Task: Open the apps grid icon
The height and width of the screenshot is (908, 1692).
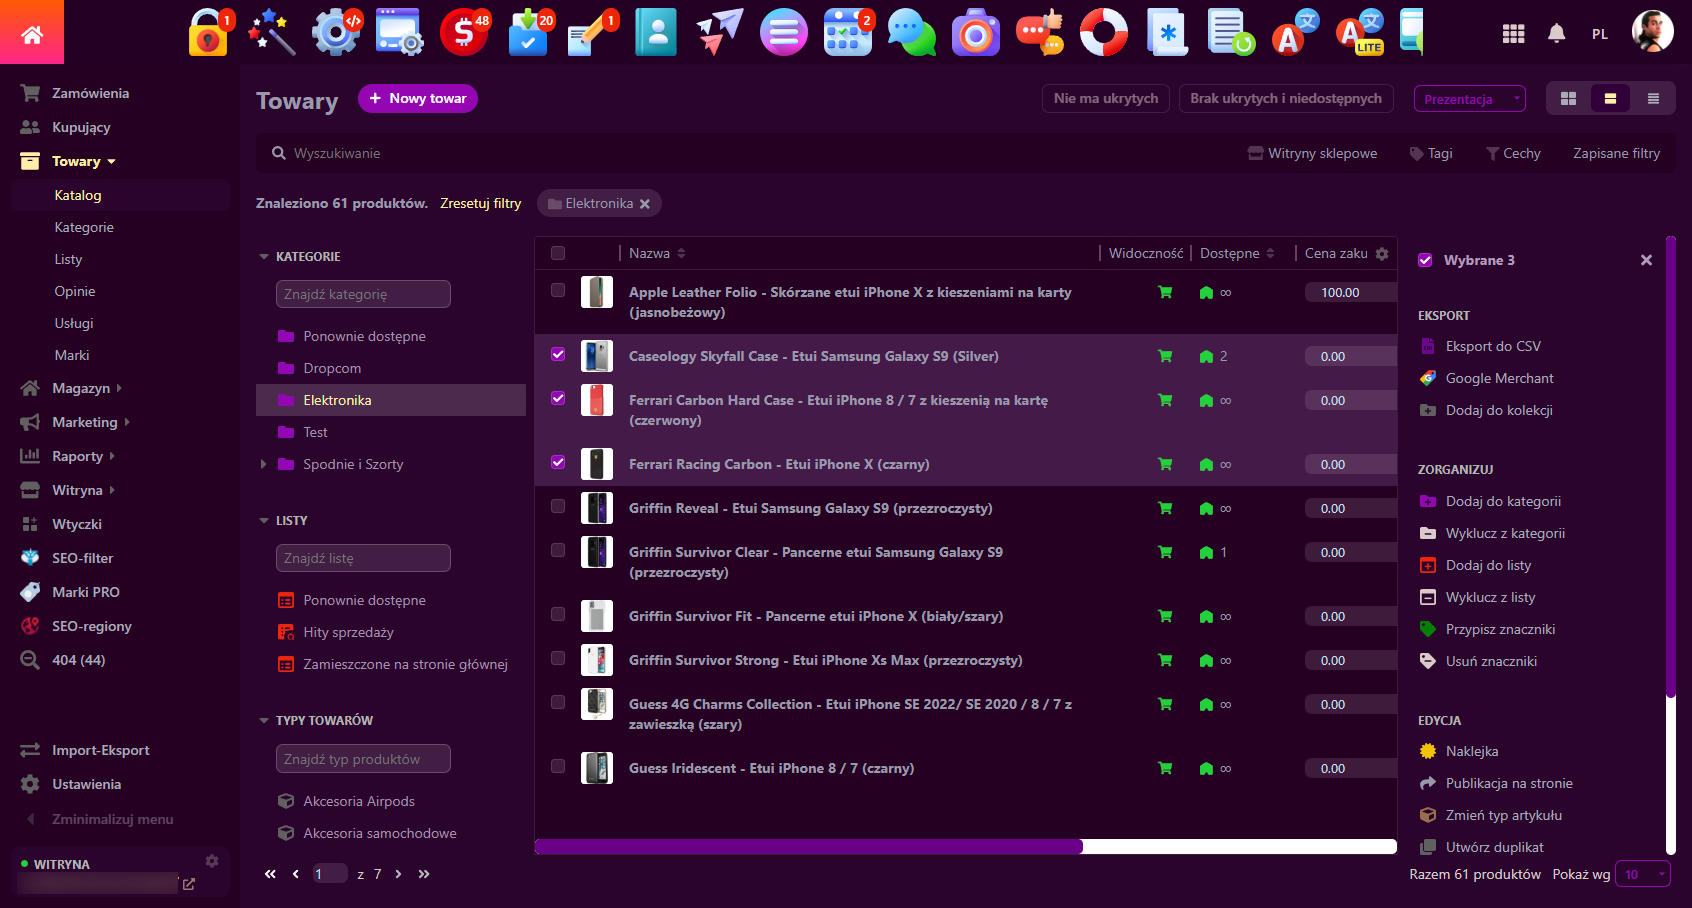Action: tap(1513, 34)
